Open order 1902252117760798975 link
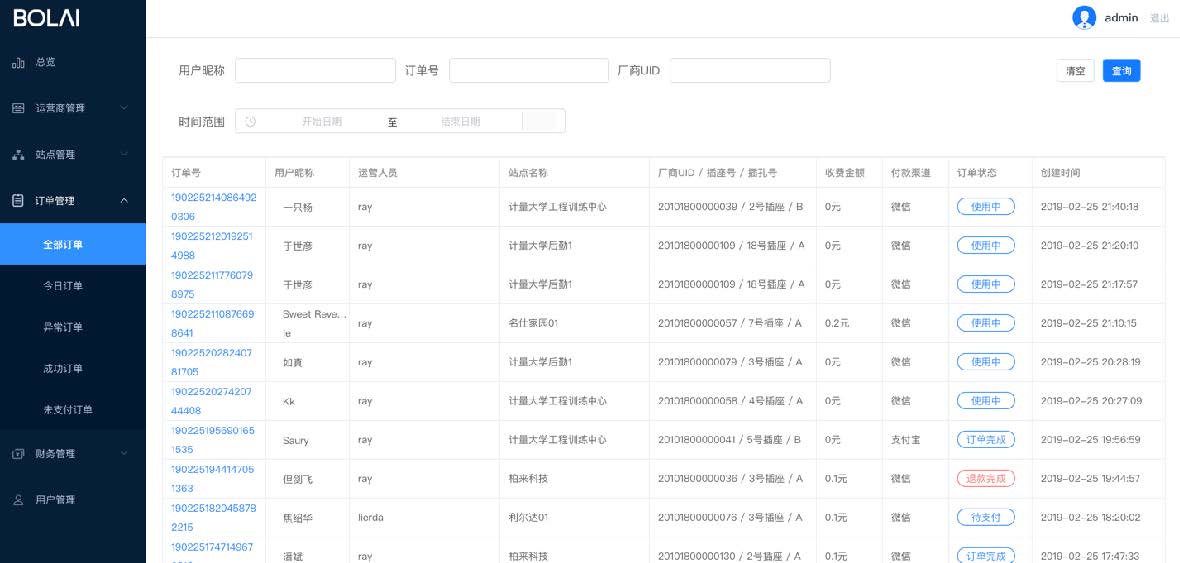 click(212, 285)
